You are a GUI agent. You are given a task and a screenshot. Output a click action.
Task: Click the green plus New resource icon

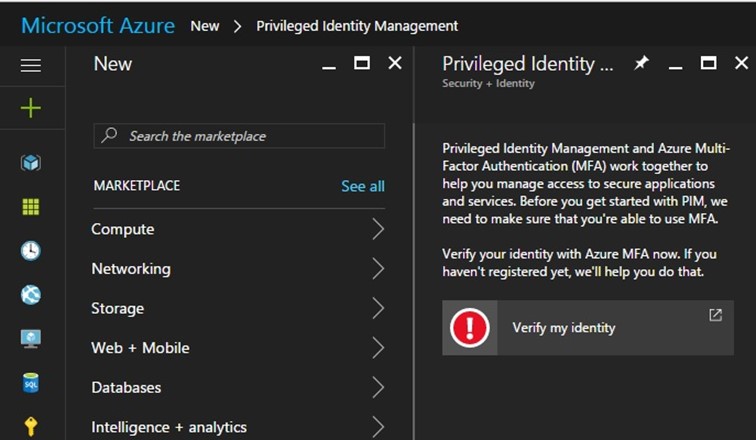[x=30, y=108]
